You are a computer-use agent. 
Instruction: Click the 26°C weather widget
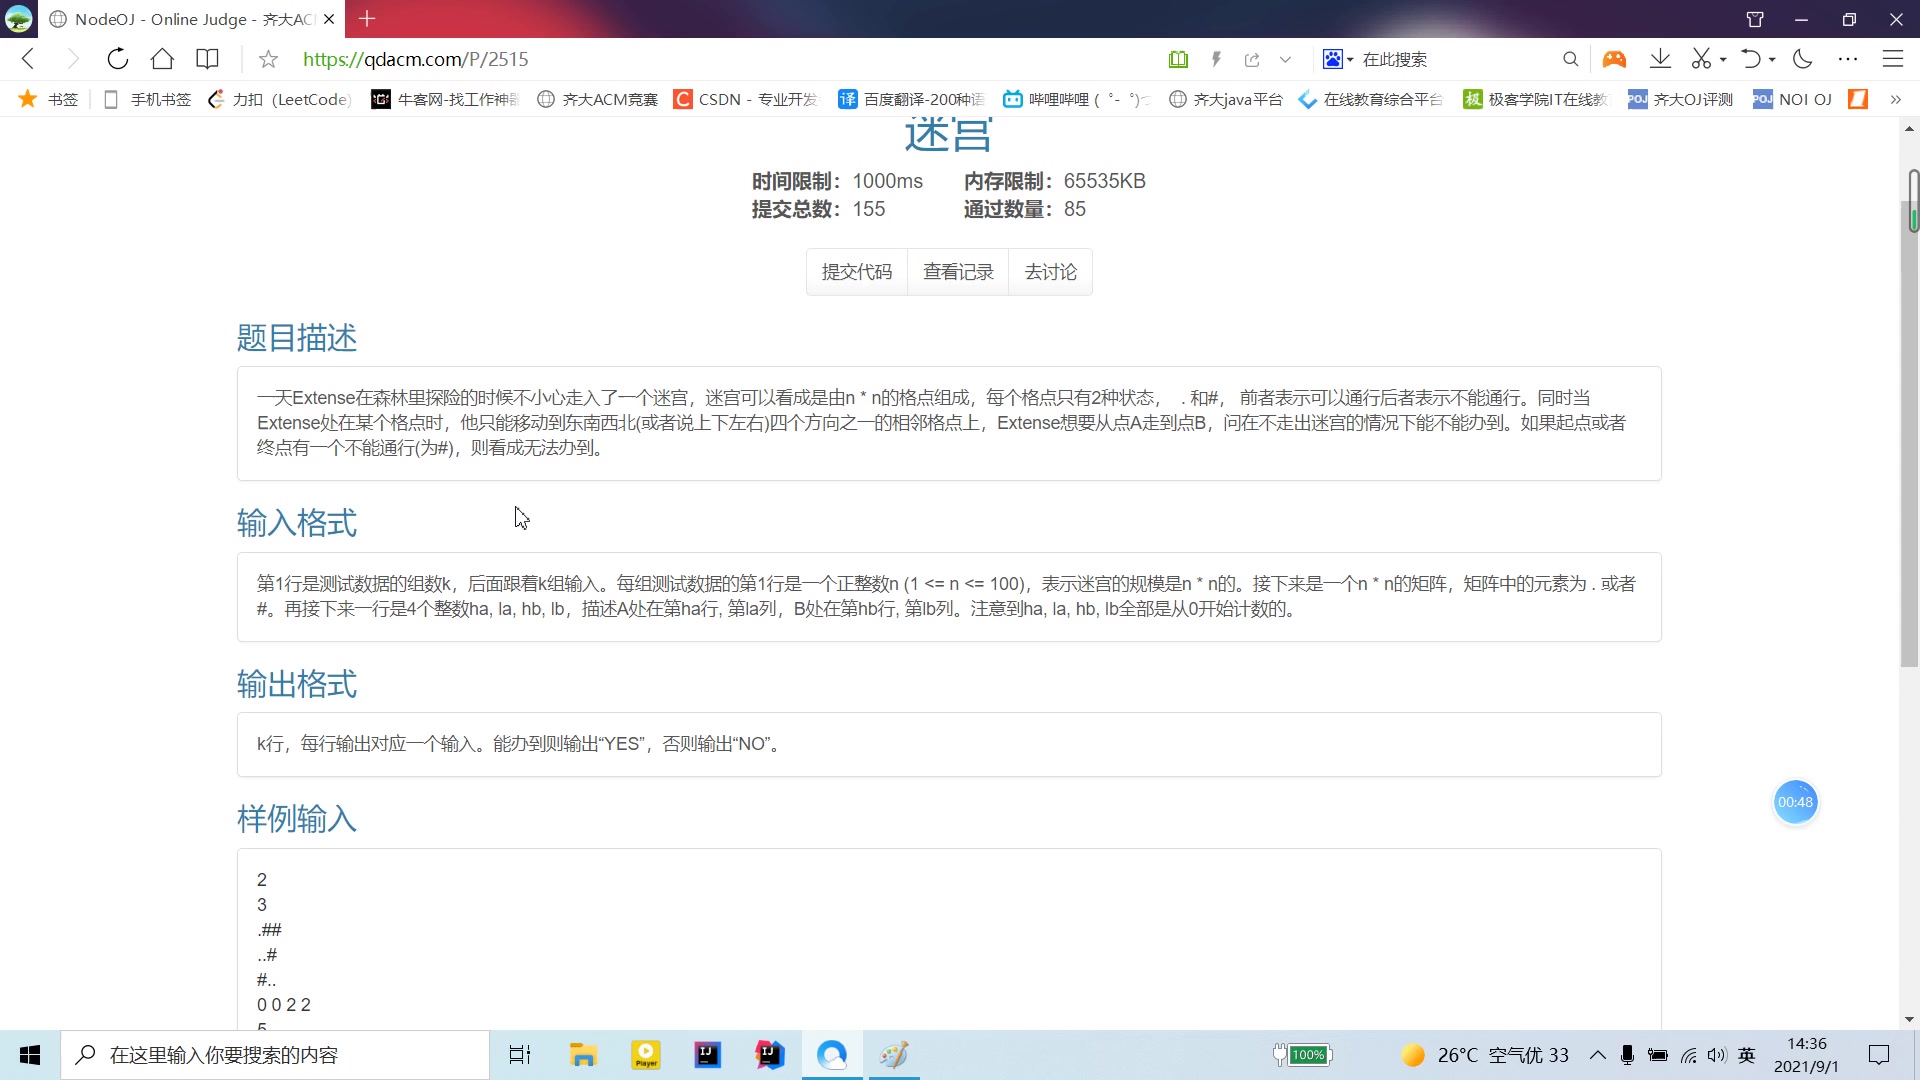click(1485, 1055)
